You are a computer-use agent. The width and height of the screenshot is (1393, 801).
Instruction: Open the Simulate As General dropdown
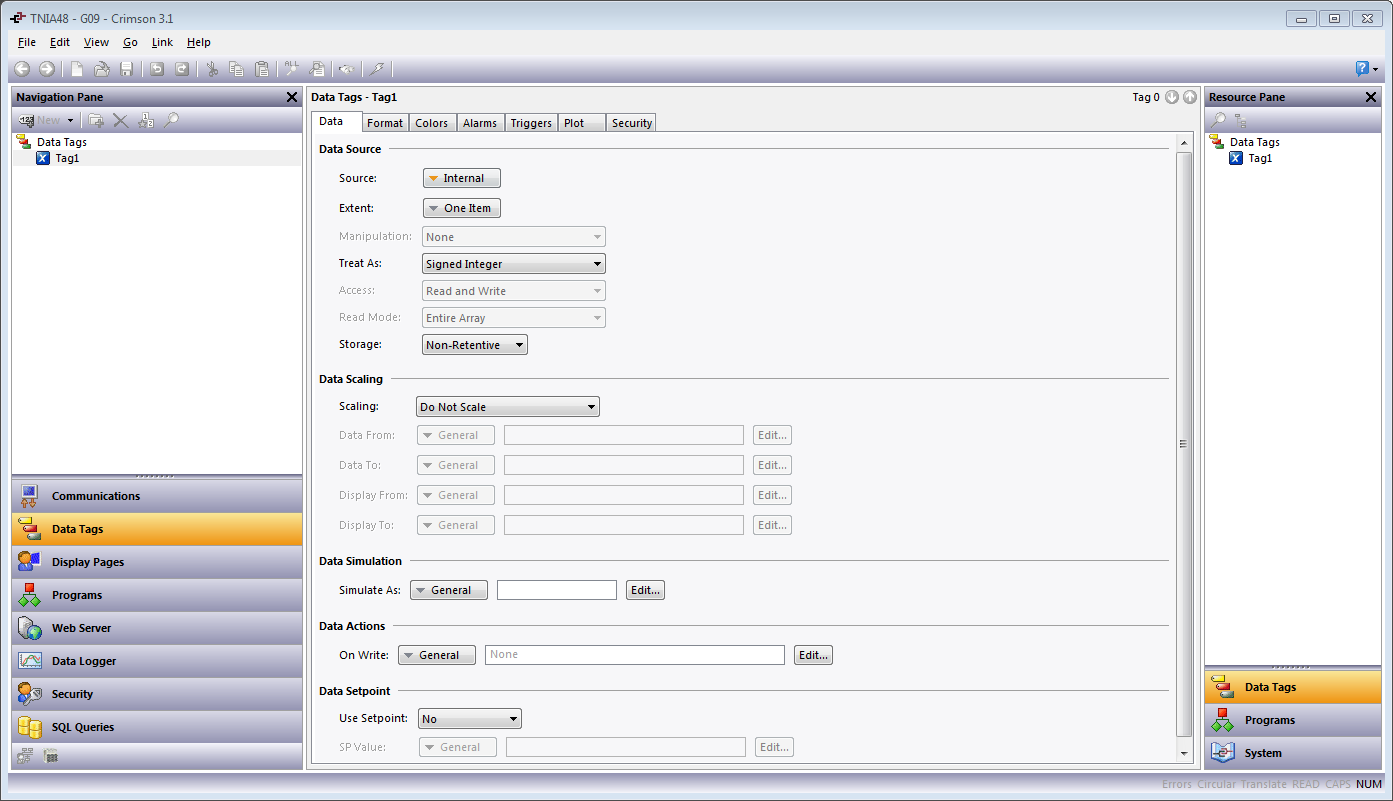449,590
